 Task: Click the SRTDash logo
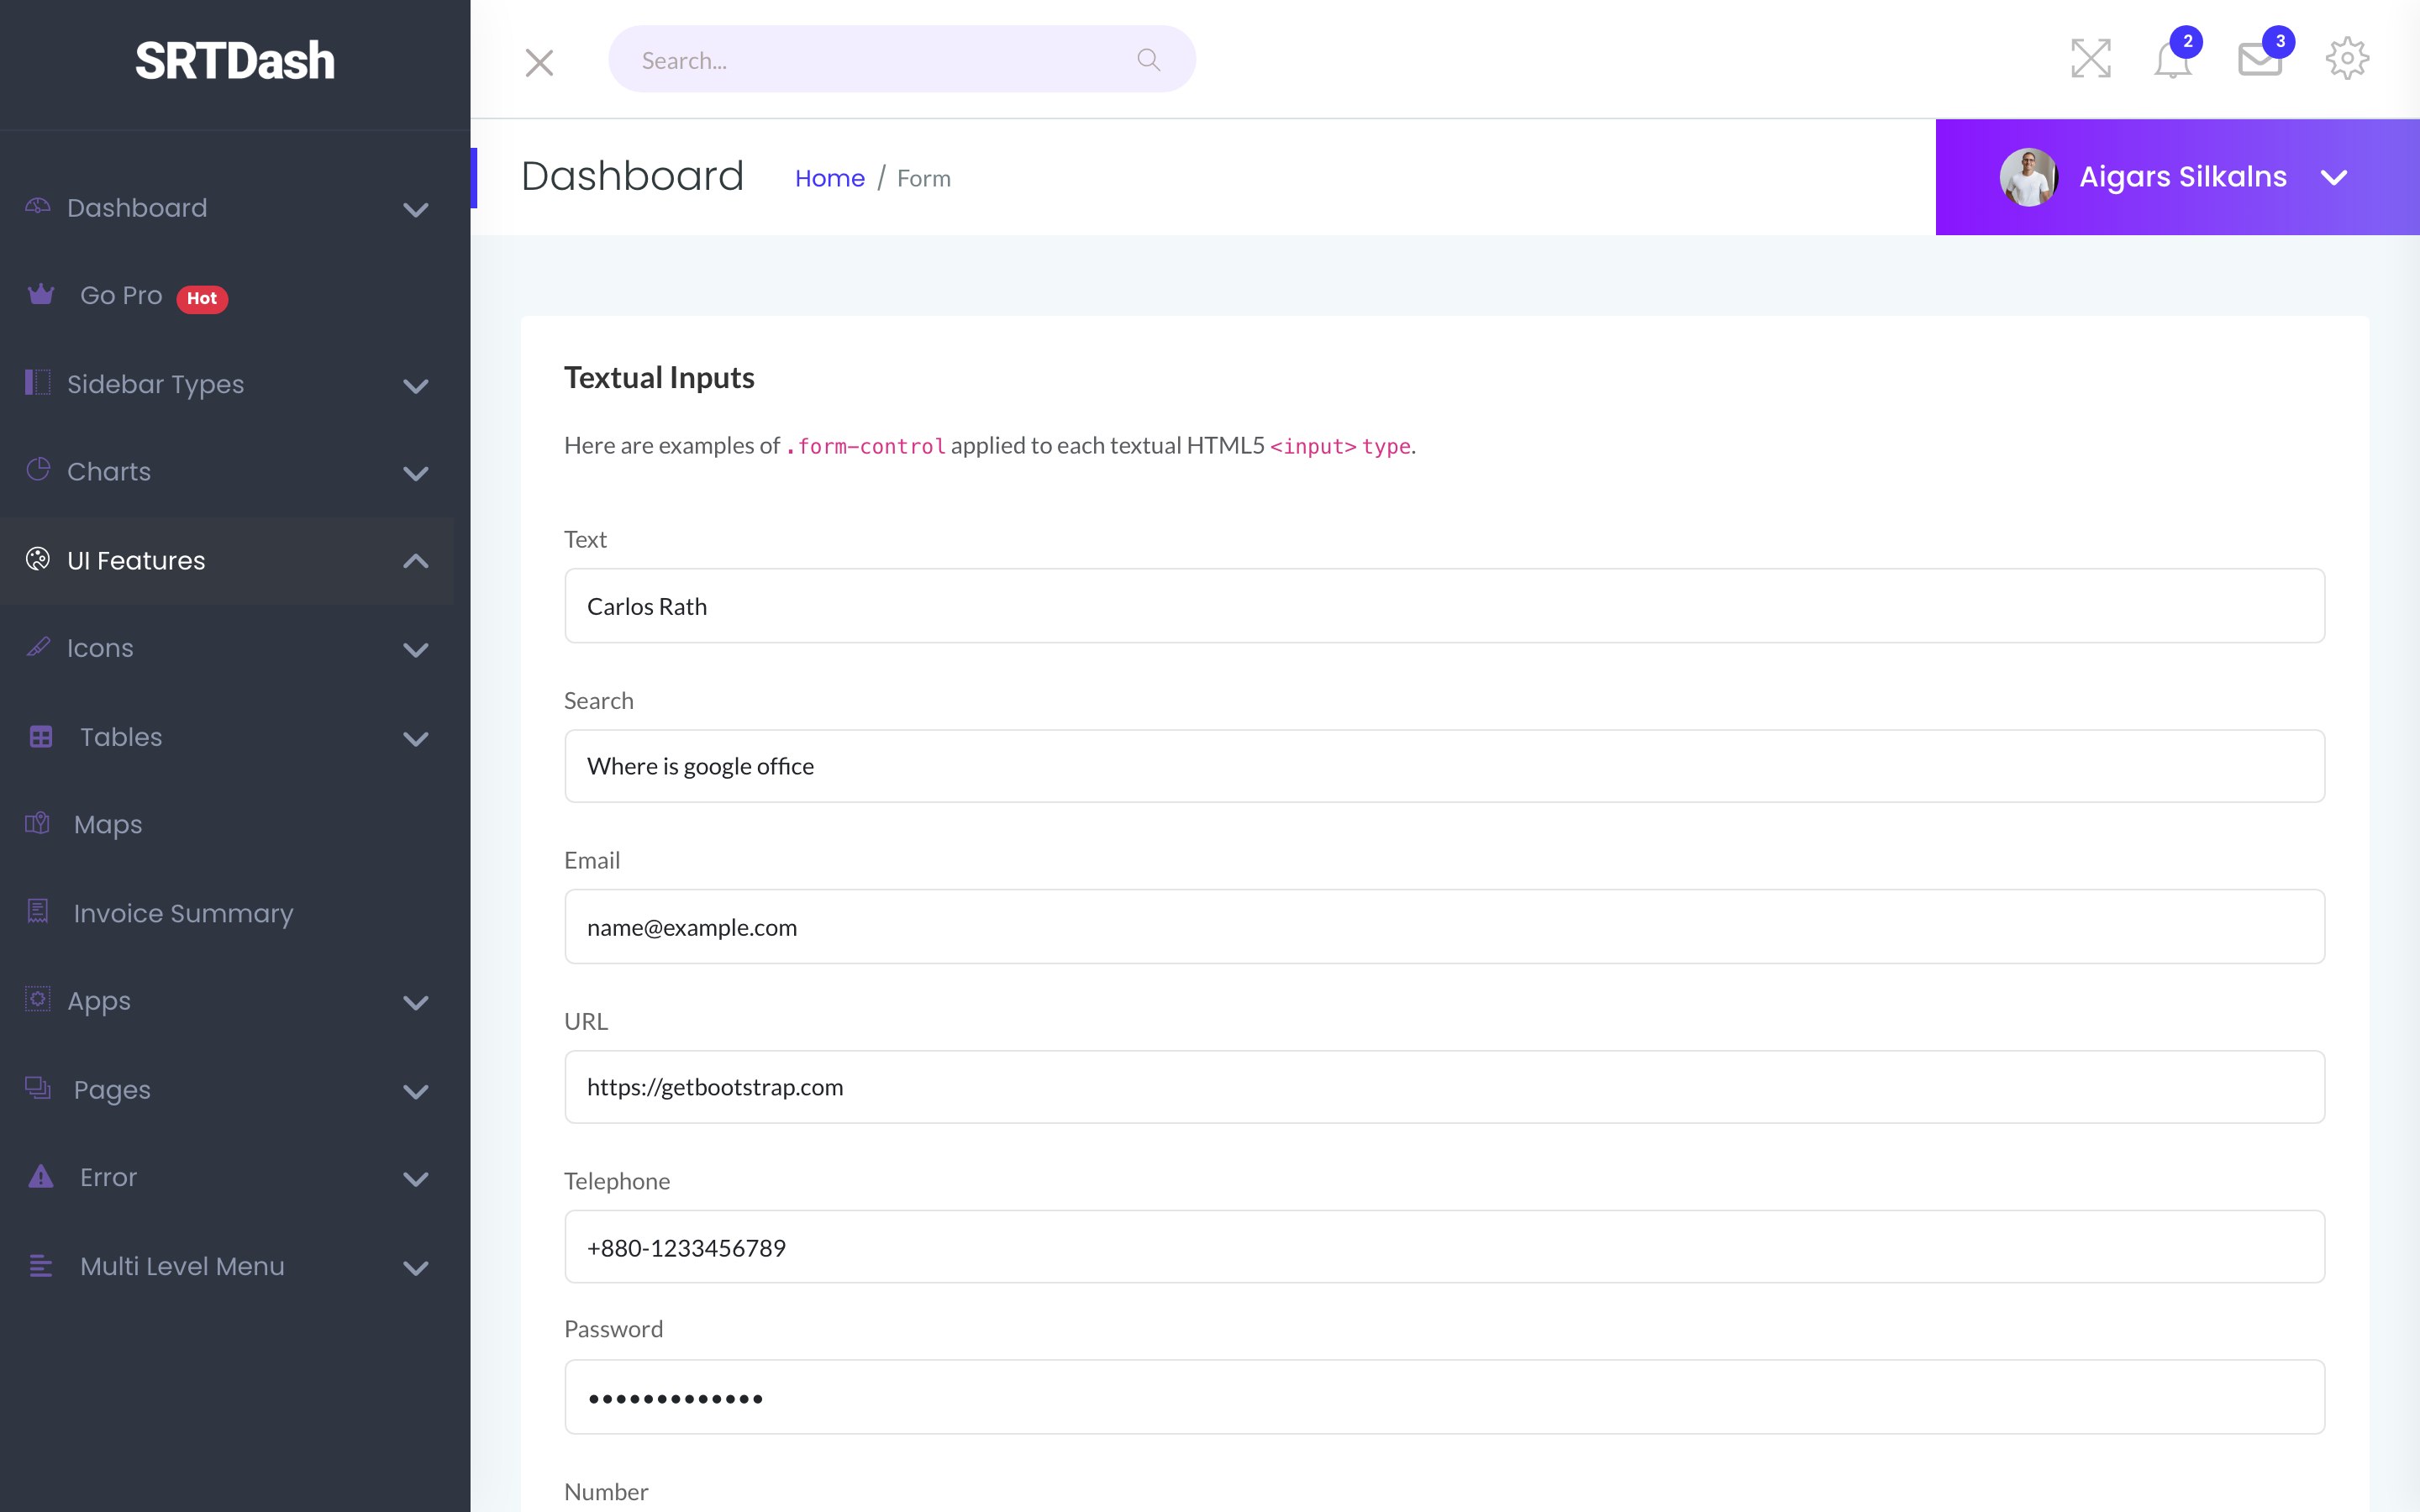pos(235,61)
